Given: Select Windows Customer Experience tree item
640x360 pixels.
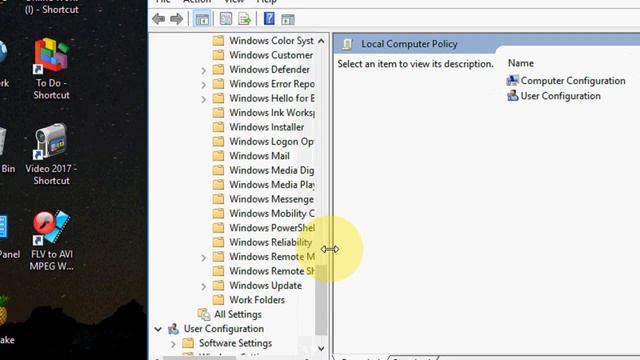Looking at the screenshot, I should pyautogui.click(x=271, y=55).
